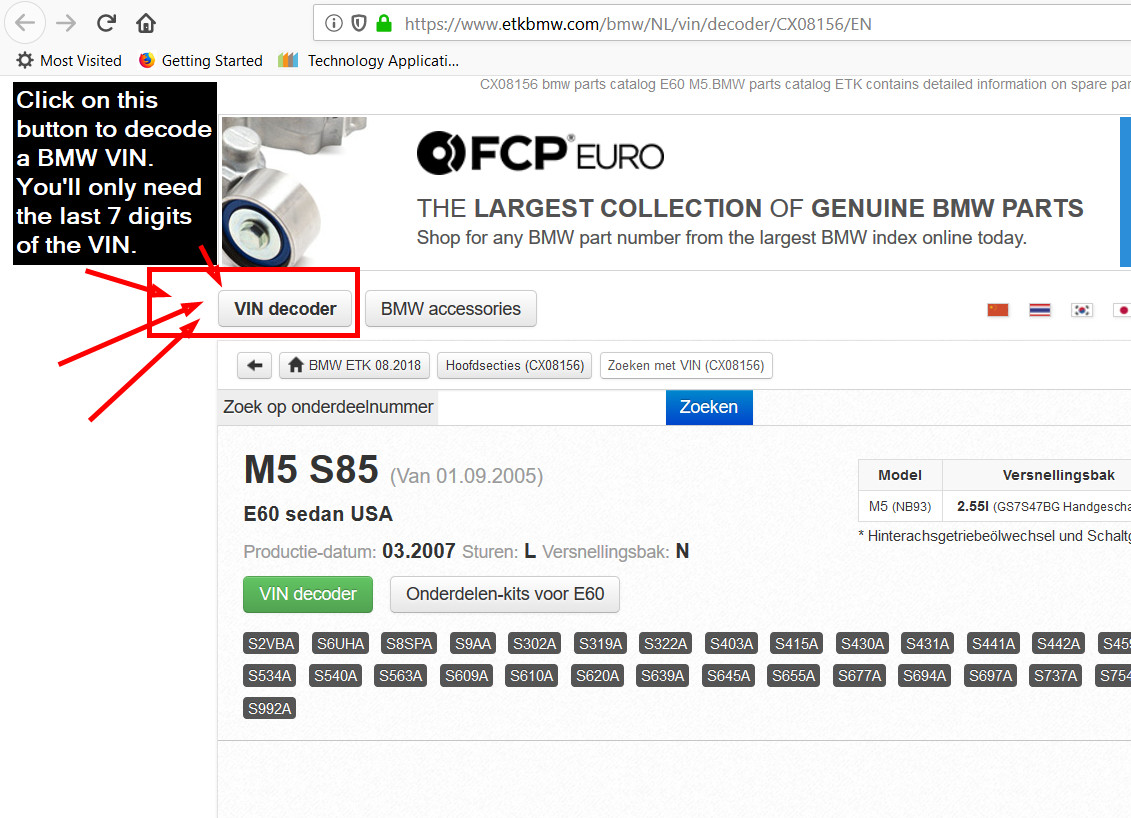
Task: Select option code S540A
Action: (x=335, y=676)
